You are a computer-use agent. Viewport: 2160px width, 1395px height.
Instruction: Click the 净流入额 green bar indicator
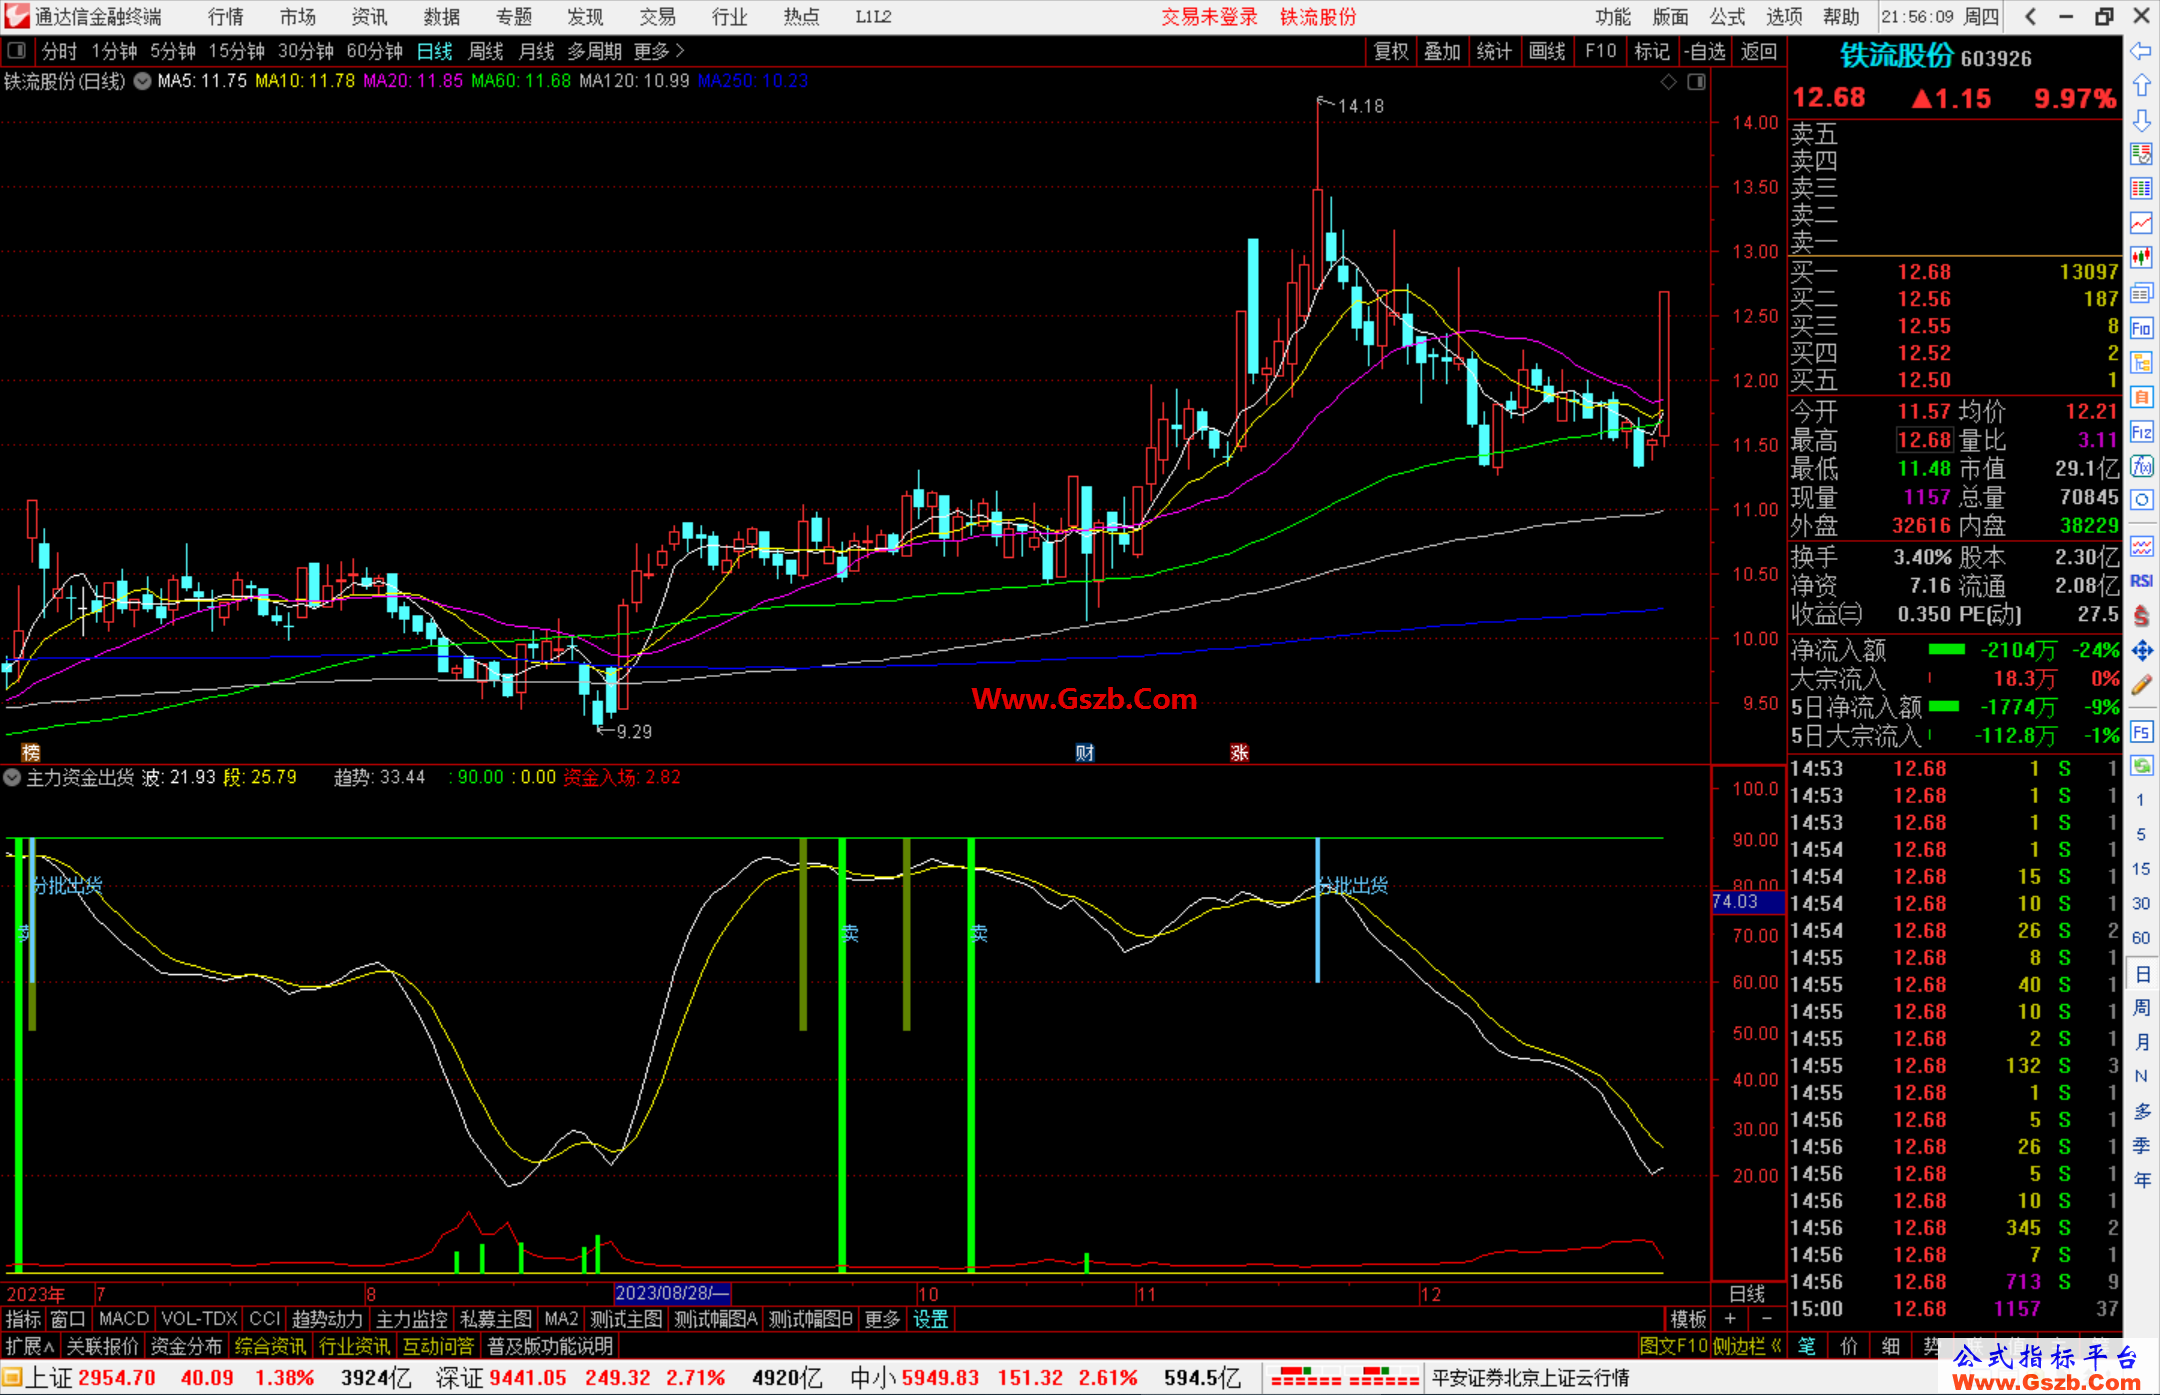(x=1946, y=650)
